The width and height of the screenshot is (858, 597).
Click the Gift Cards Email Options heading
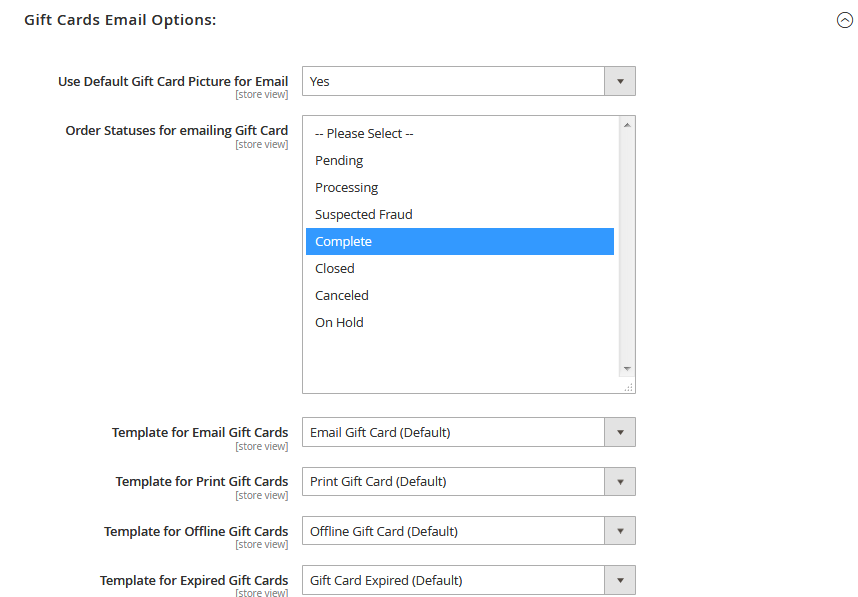pyautogui.click(x=120, y=20)
